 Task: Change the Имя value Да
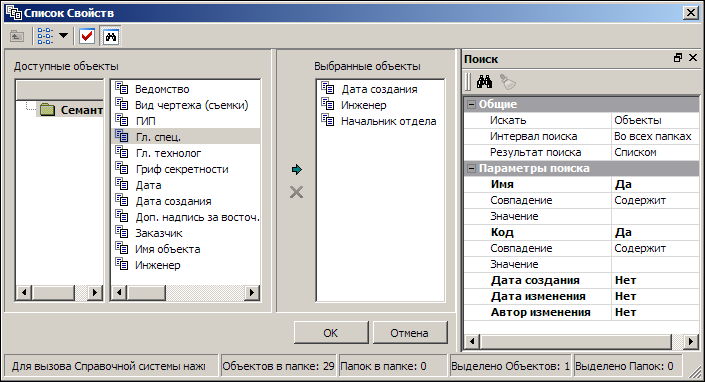point(656,184)
